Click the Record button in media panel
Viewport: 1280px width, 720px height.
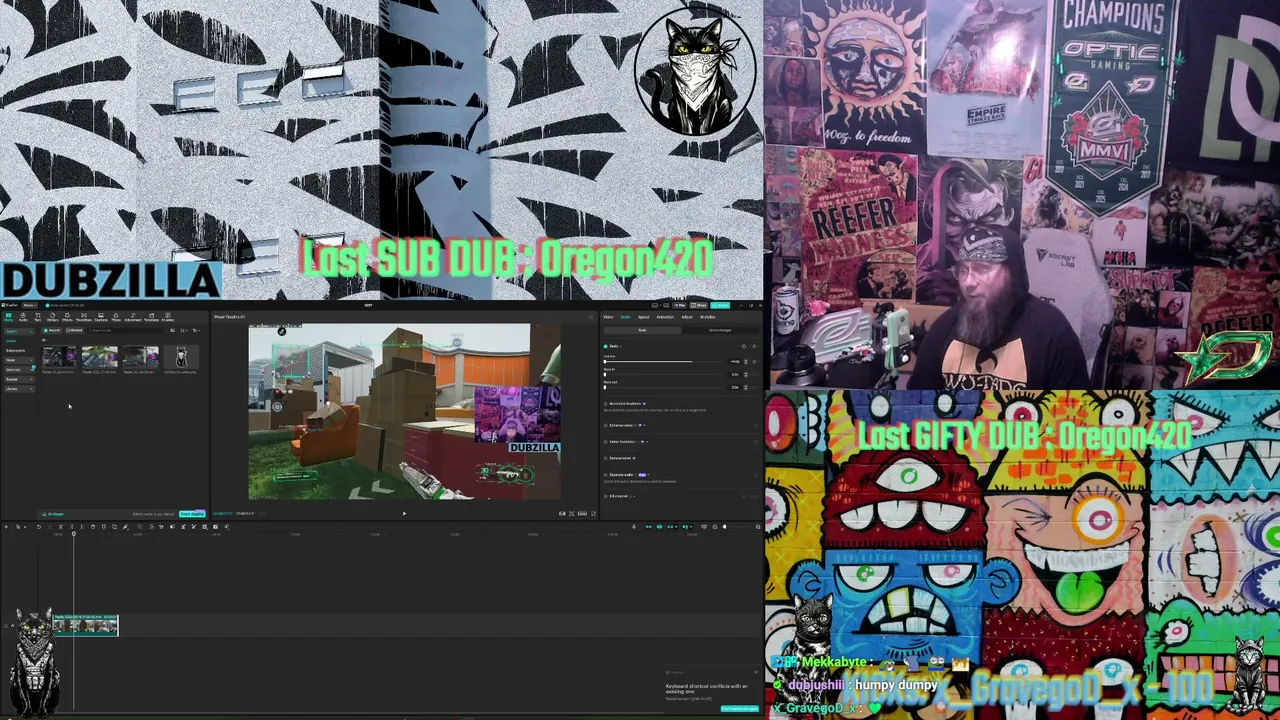[74, 330]
